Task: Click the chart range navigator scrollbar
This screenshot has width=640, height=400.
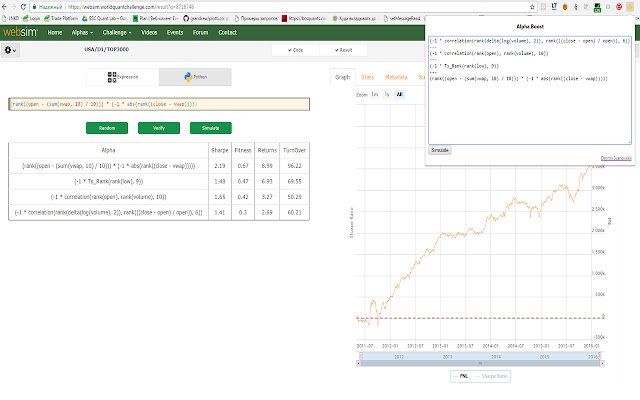Action: [480, 363]
